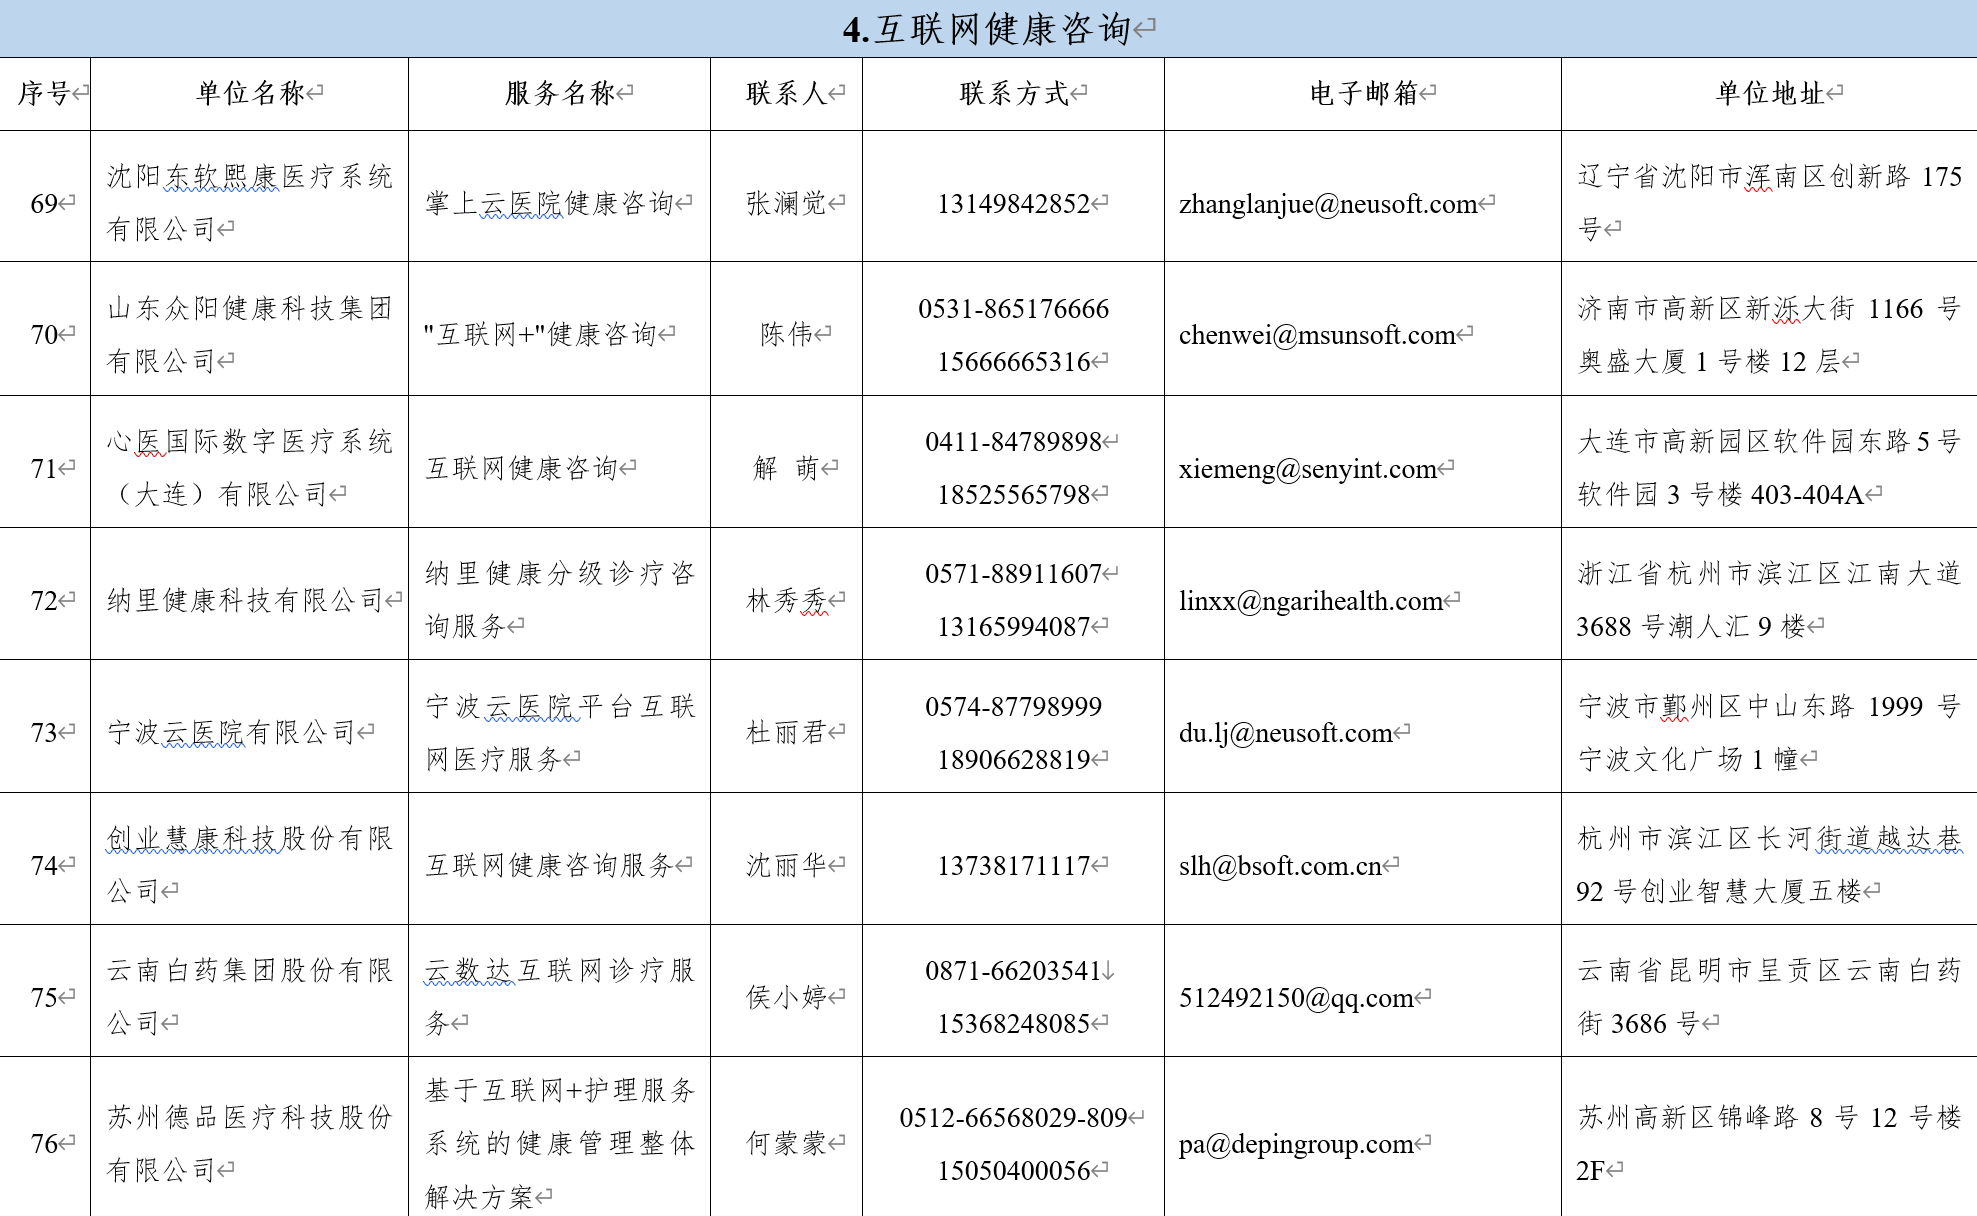The height and width of the screenshot is (1216, 1977).
Task: Click address 大连市高新园区软件园东路5号
Action: click(x=1769, y=441)
